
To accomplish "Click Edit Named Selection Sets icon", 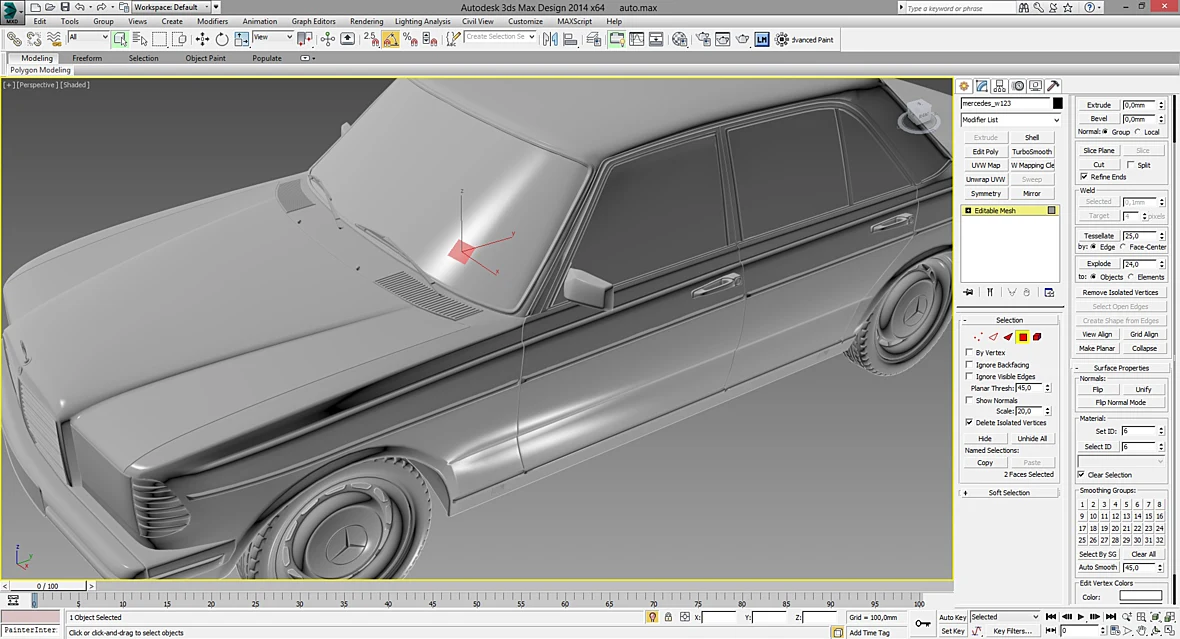I will coord(453,39).
